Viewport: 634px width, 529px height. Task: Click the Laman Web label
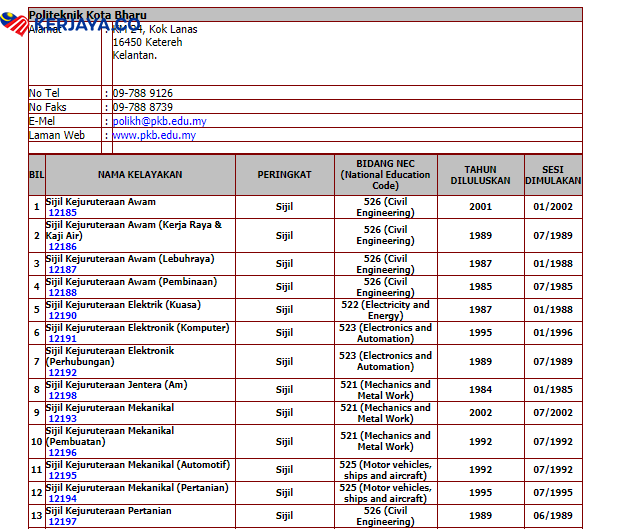tap(57, 135)
